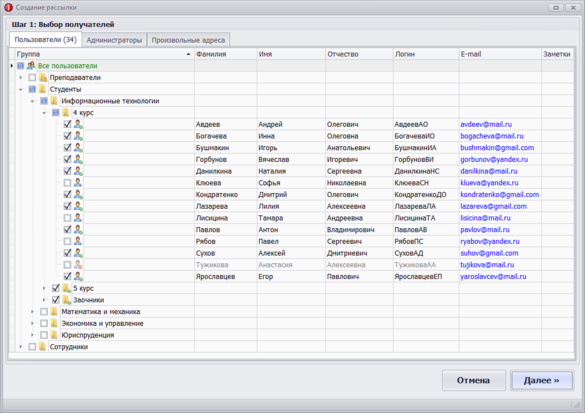Enable the Математика и механика checkbox
Viewport: 585px width, 413px height.
[44, 312]
